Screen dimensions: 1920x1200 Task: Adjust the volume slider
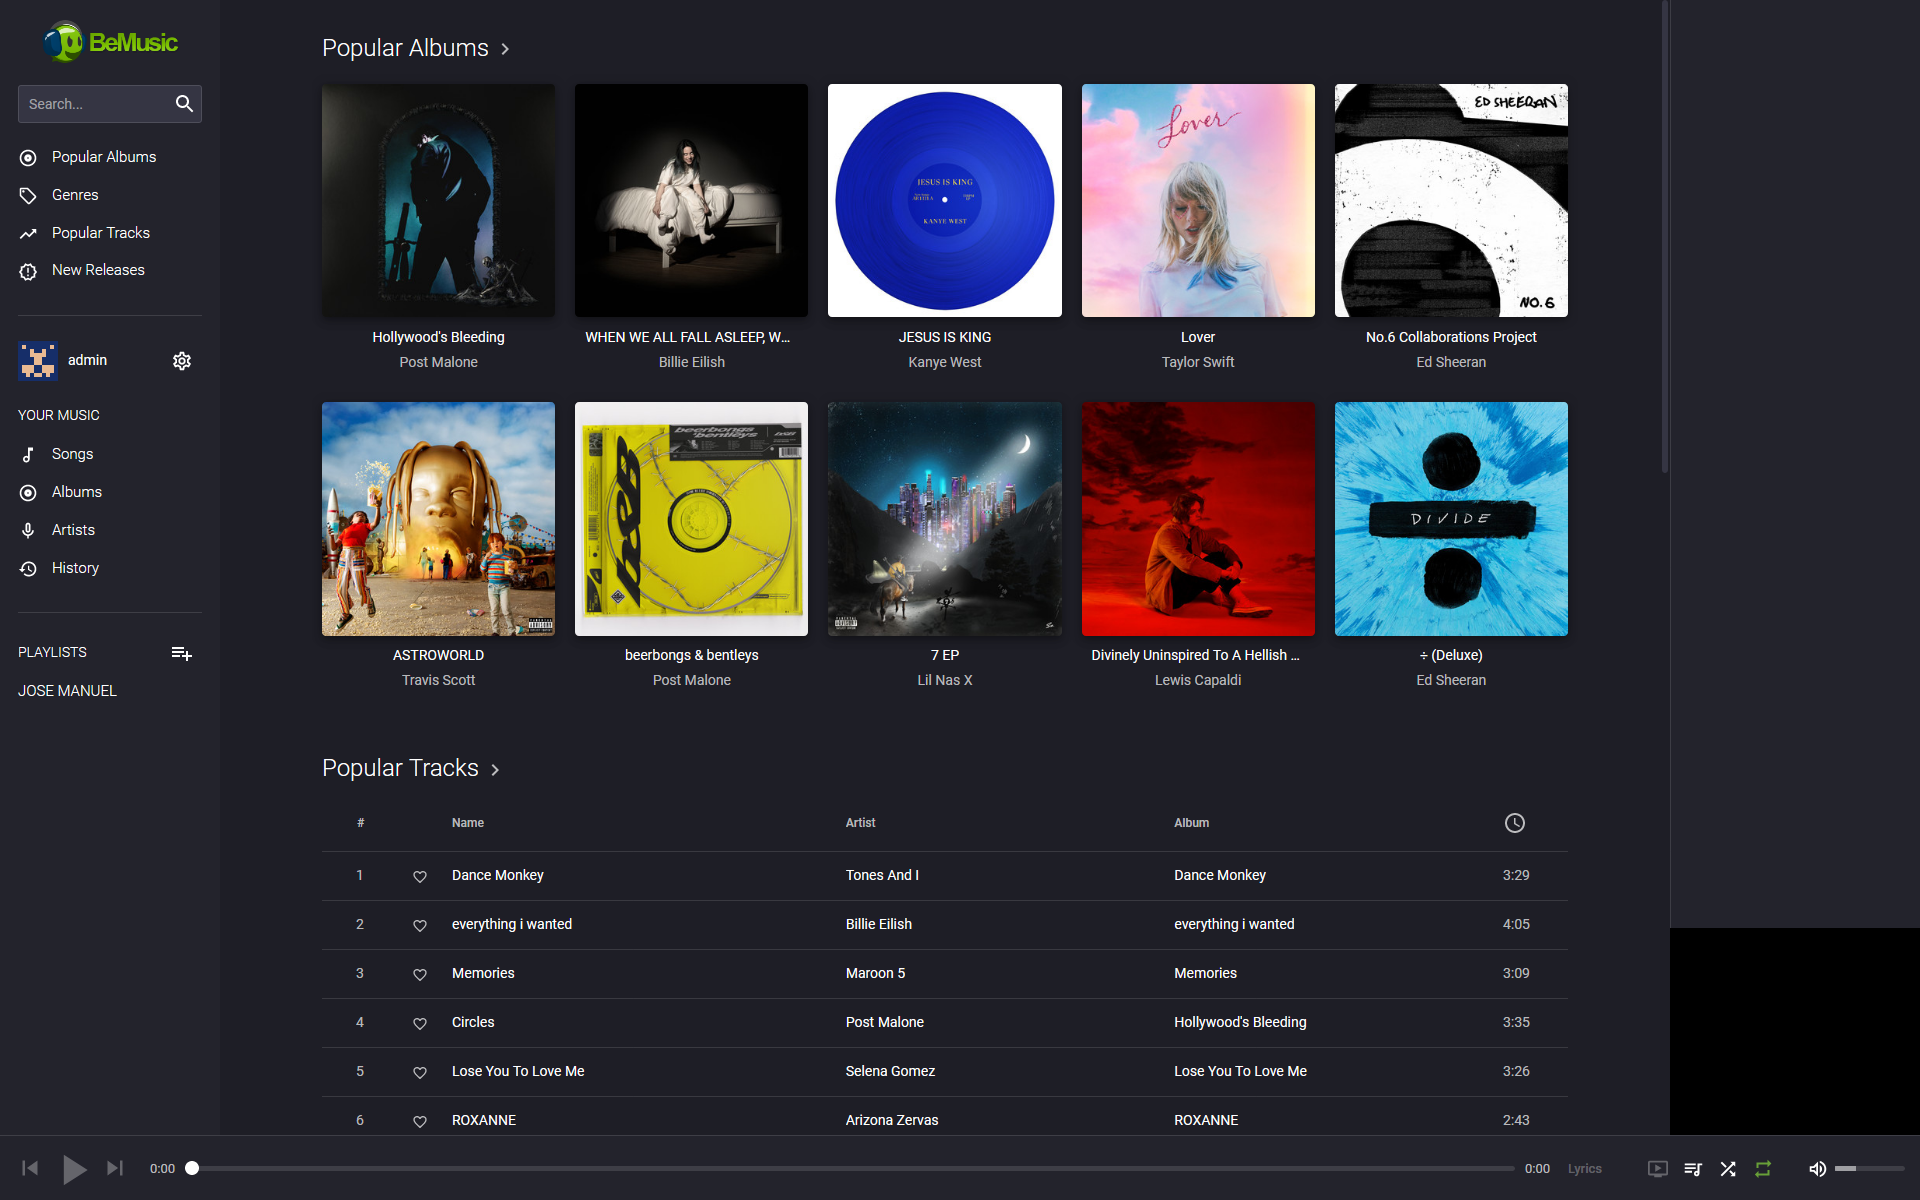(x=1869, y=1169)
